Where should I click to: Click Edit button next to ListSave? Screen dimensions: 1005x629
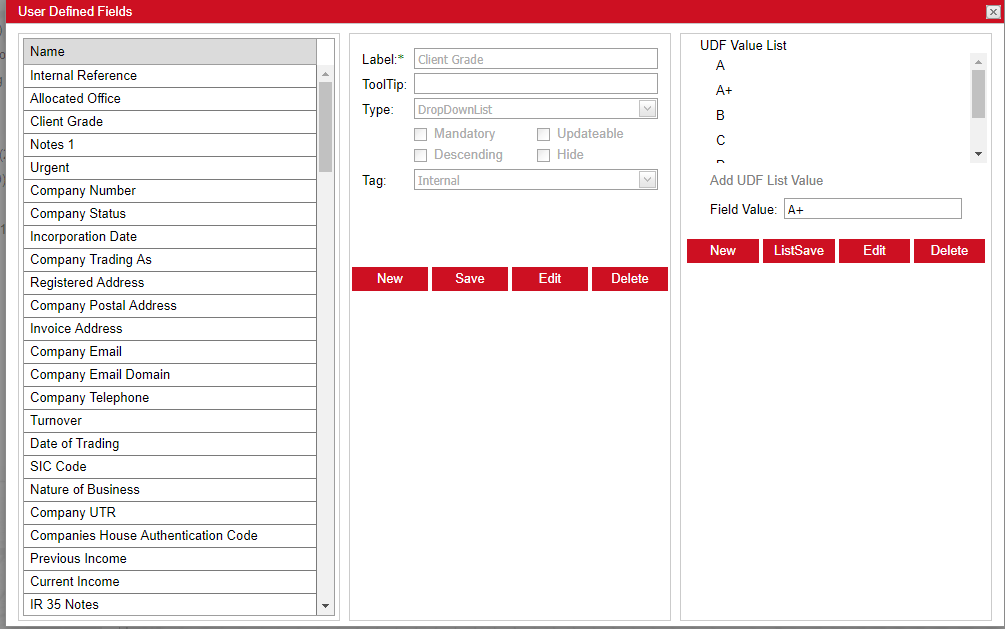click(874, 251)
